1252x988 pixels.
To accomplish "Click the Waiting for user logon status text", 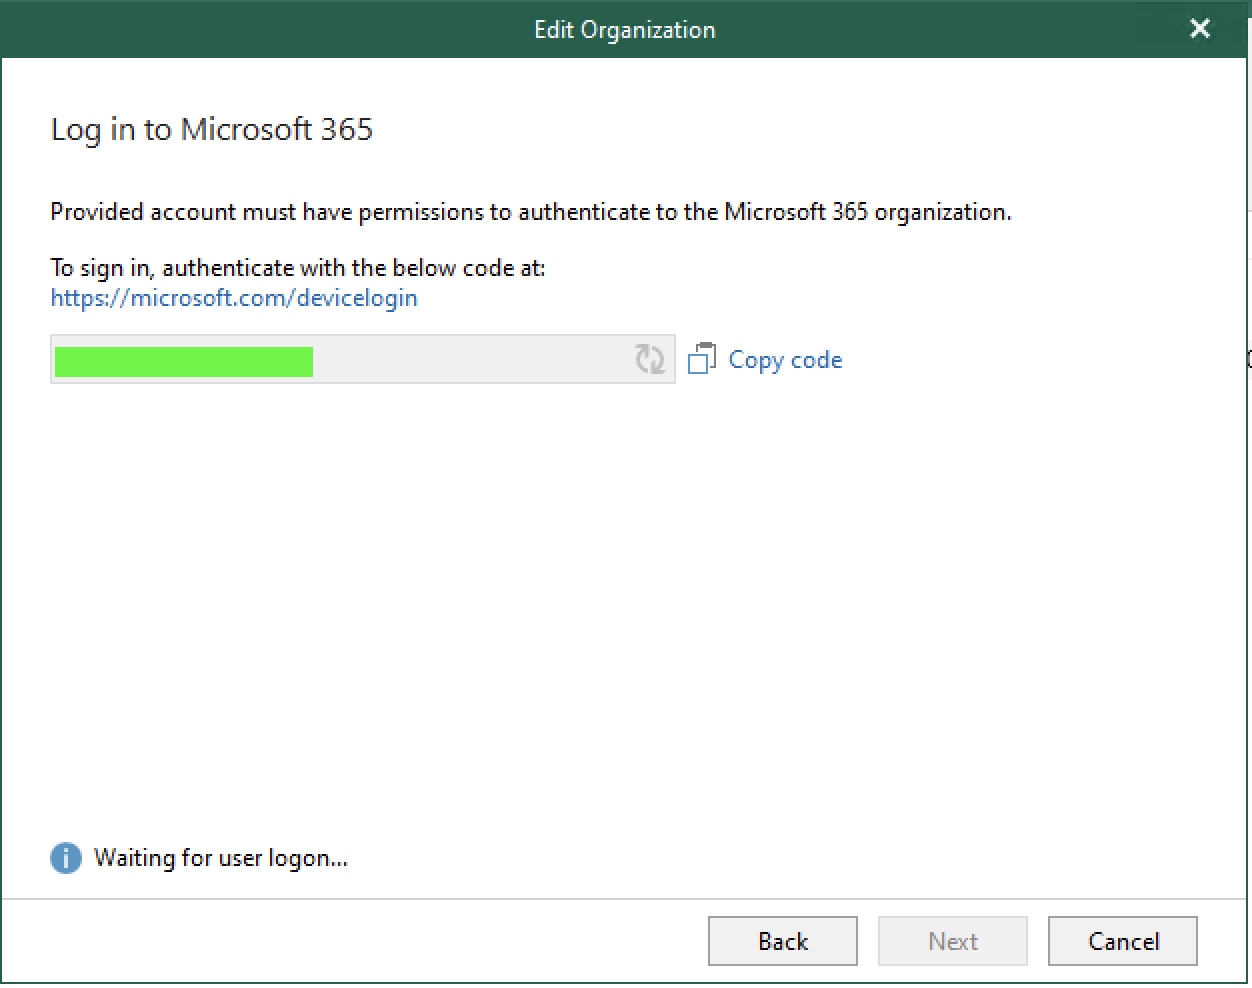I will (x=221, y=858).
